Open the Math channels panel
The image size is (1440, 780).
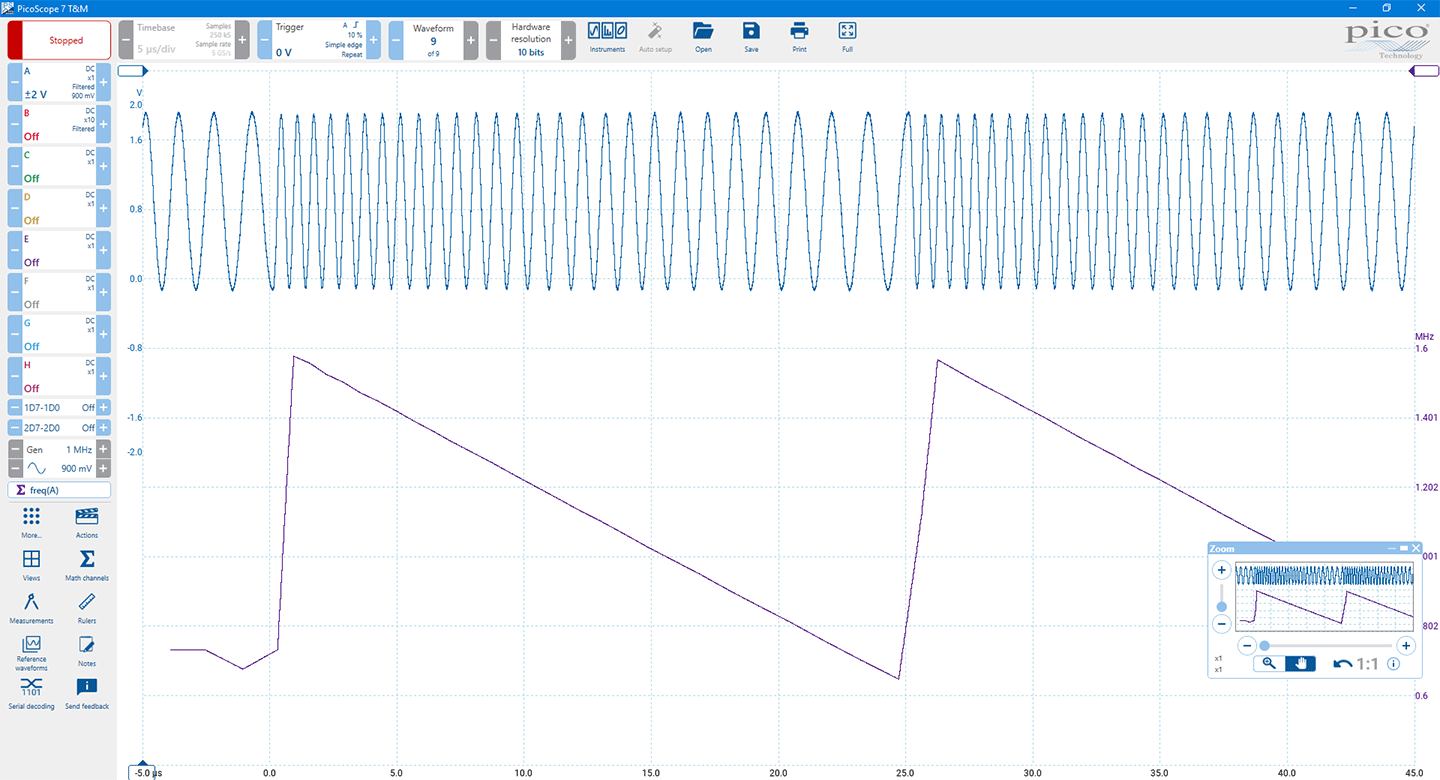click(x=87, y=564)
